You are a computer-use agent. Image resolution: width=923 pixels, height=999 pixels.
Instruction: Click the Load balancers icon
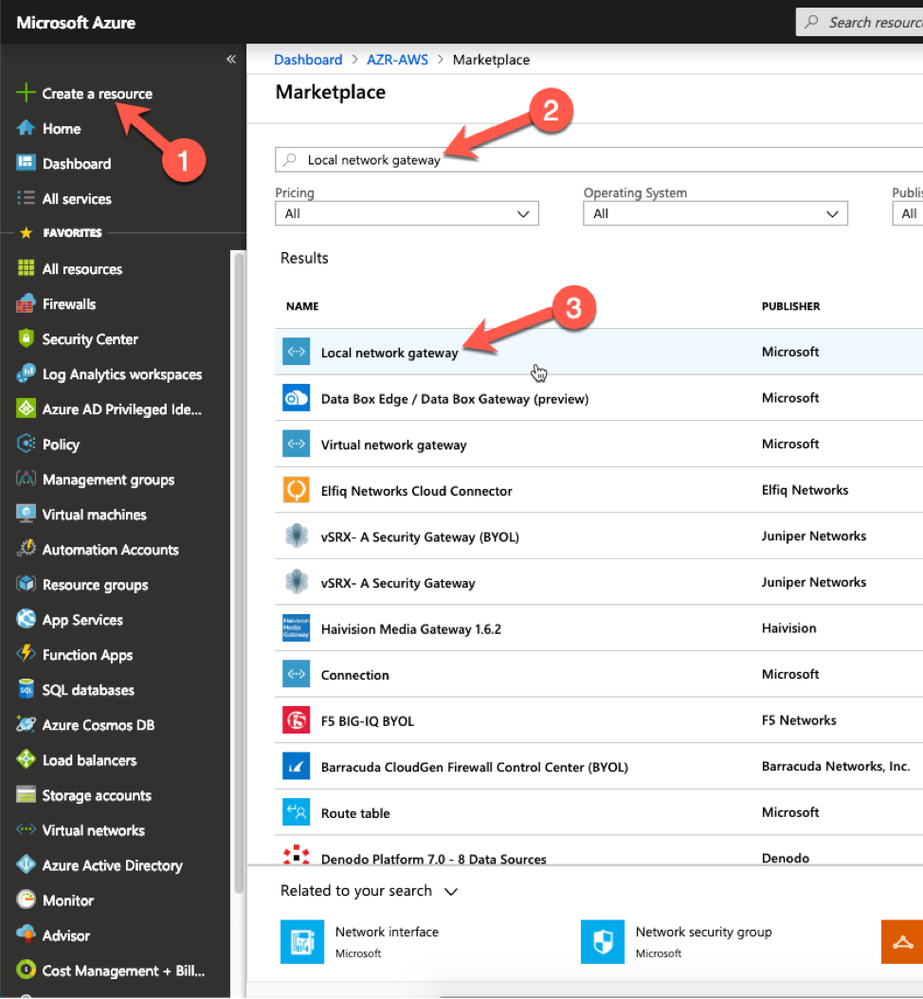tap(25, 759)
